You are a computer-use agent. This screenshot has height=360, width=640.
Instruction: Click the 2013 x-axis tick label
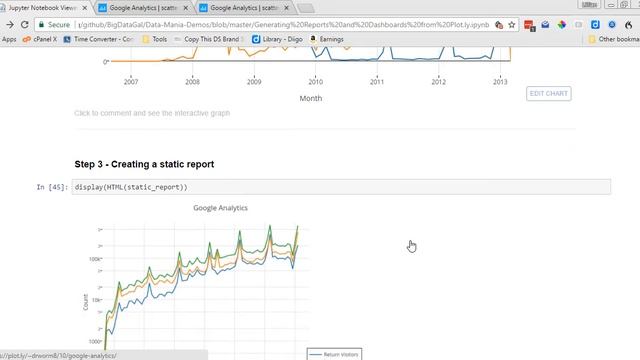(x=500, y=82)
